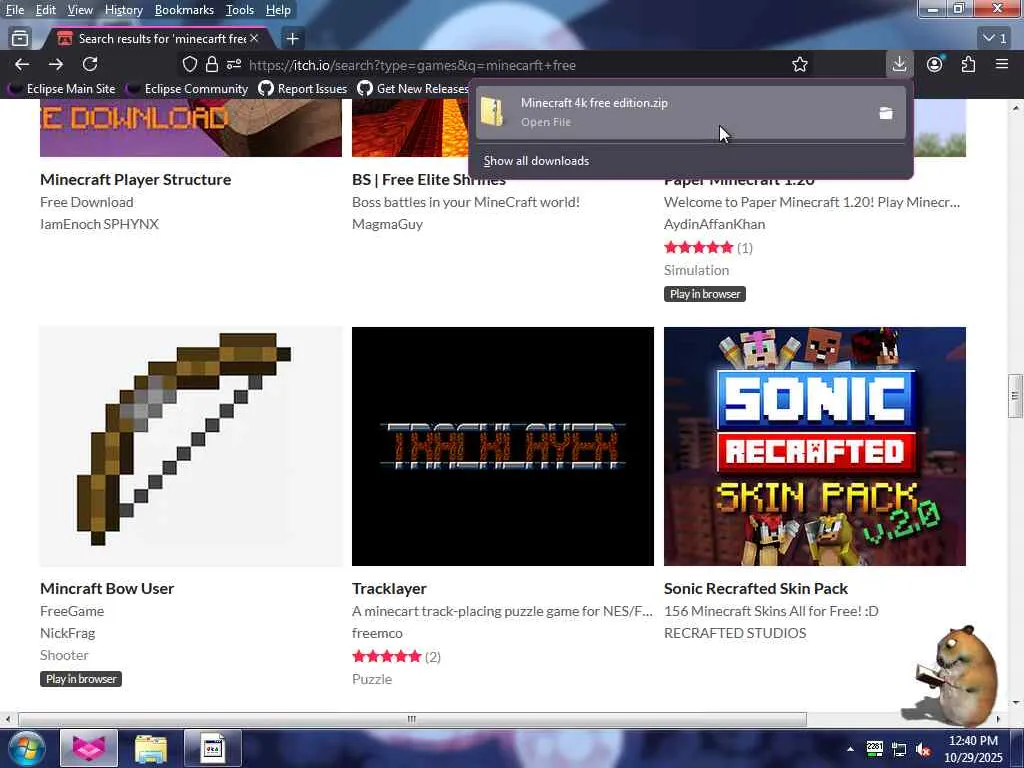Open Tracklayer title link
Screen dimensions: 1024x768
tap(389, 588)
